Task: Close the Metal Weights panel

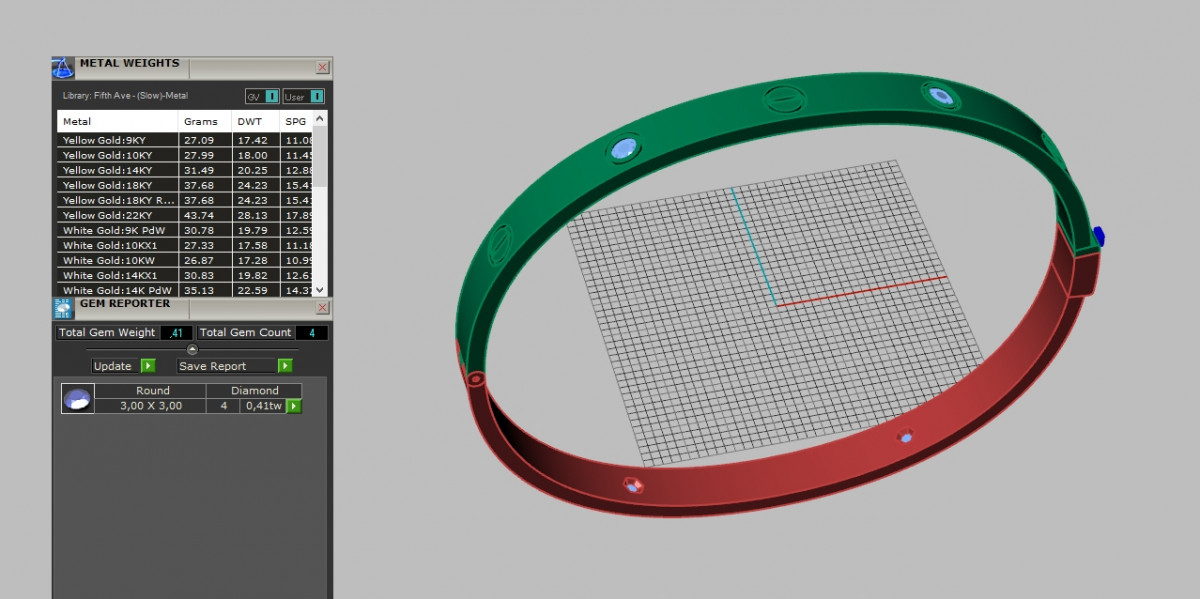Action: pyautogui.click(x=322, y=67)
